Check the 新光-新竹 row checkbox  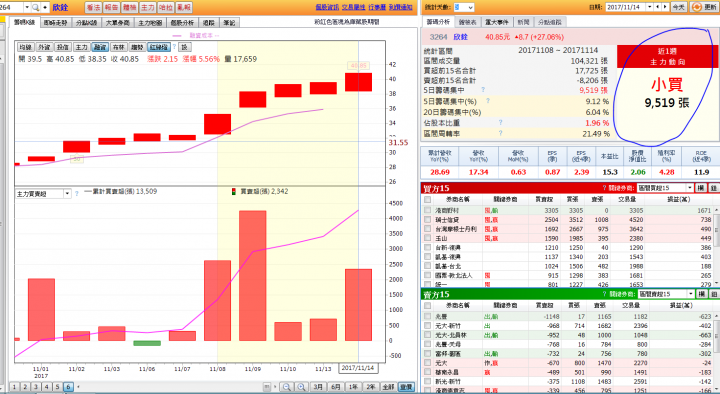click(428, 381)
